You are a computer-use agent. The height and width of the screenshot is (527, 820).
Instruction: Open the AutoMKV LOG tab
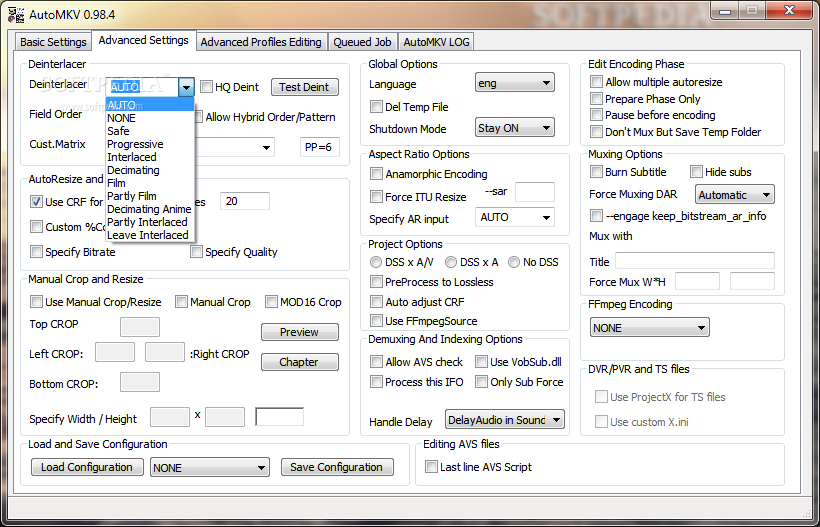(x=437, y=42)
